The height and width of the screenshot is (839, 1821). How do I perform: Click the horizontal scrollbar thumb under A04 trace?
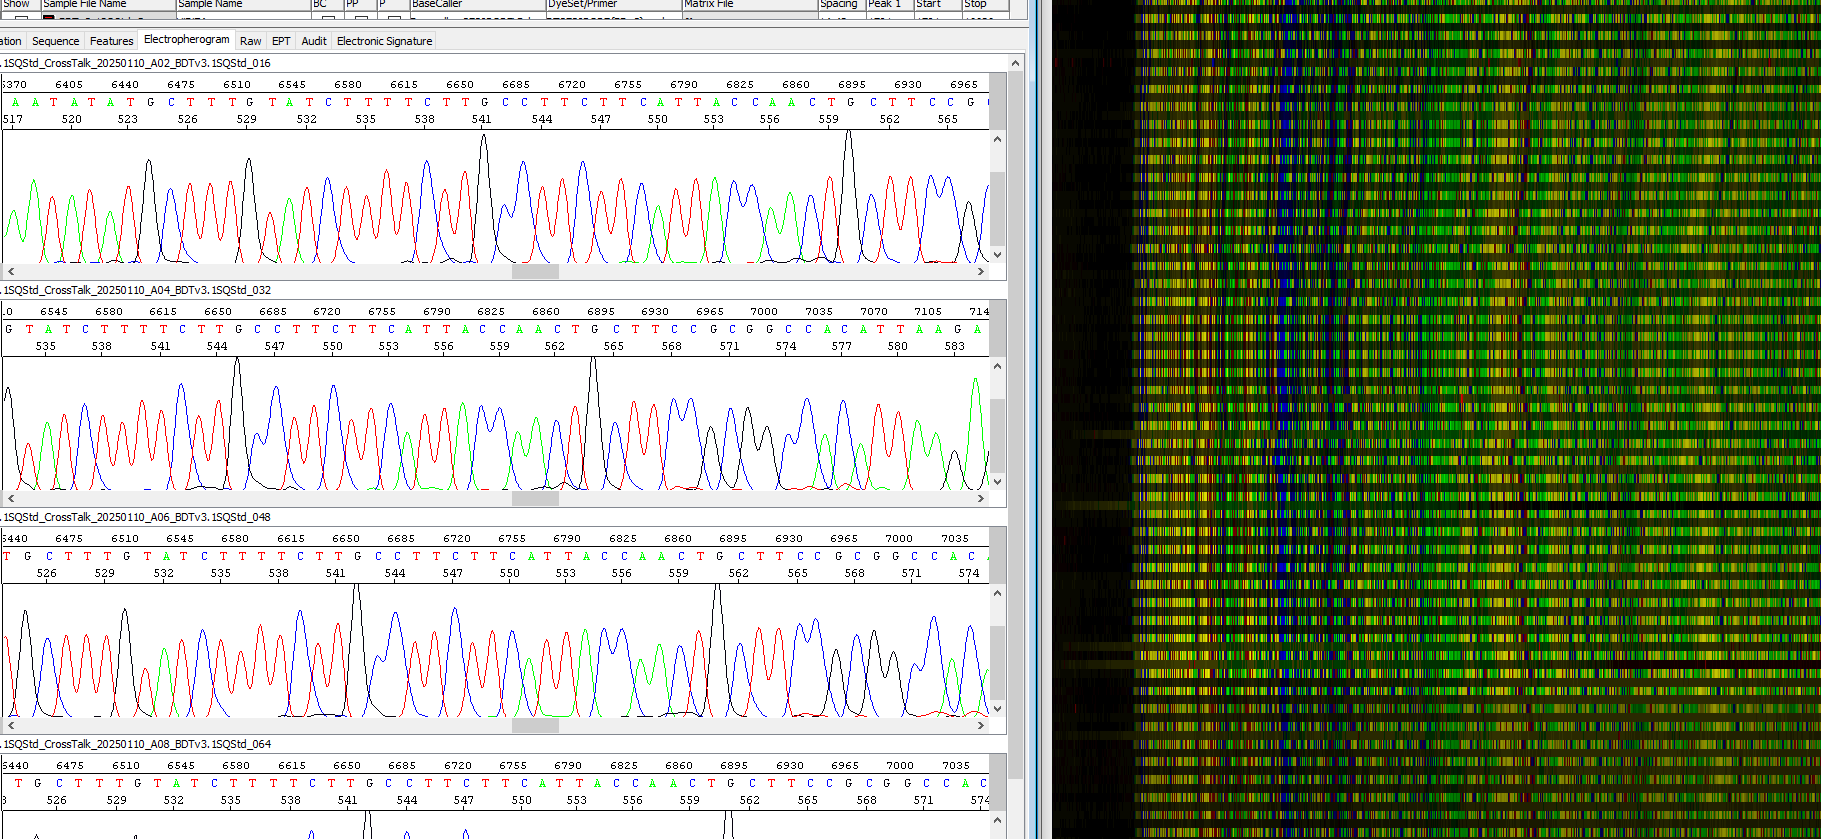[535, 498]
